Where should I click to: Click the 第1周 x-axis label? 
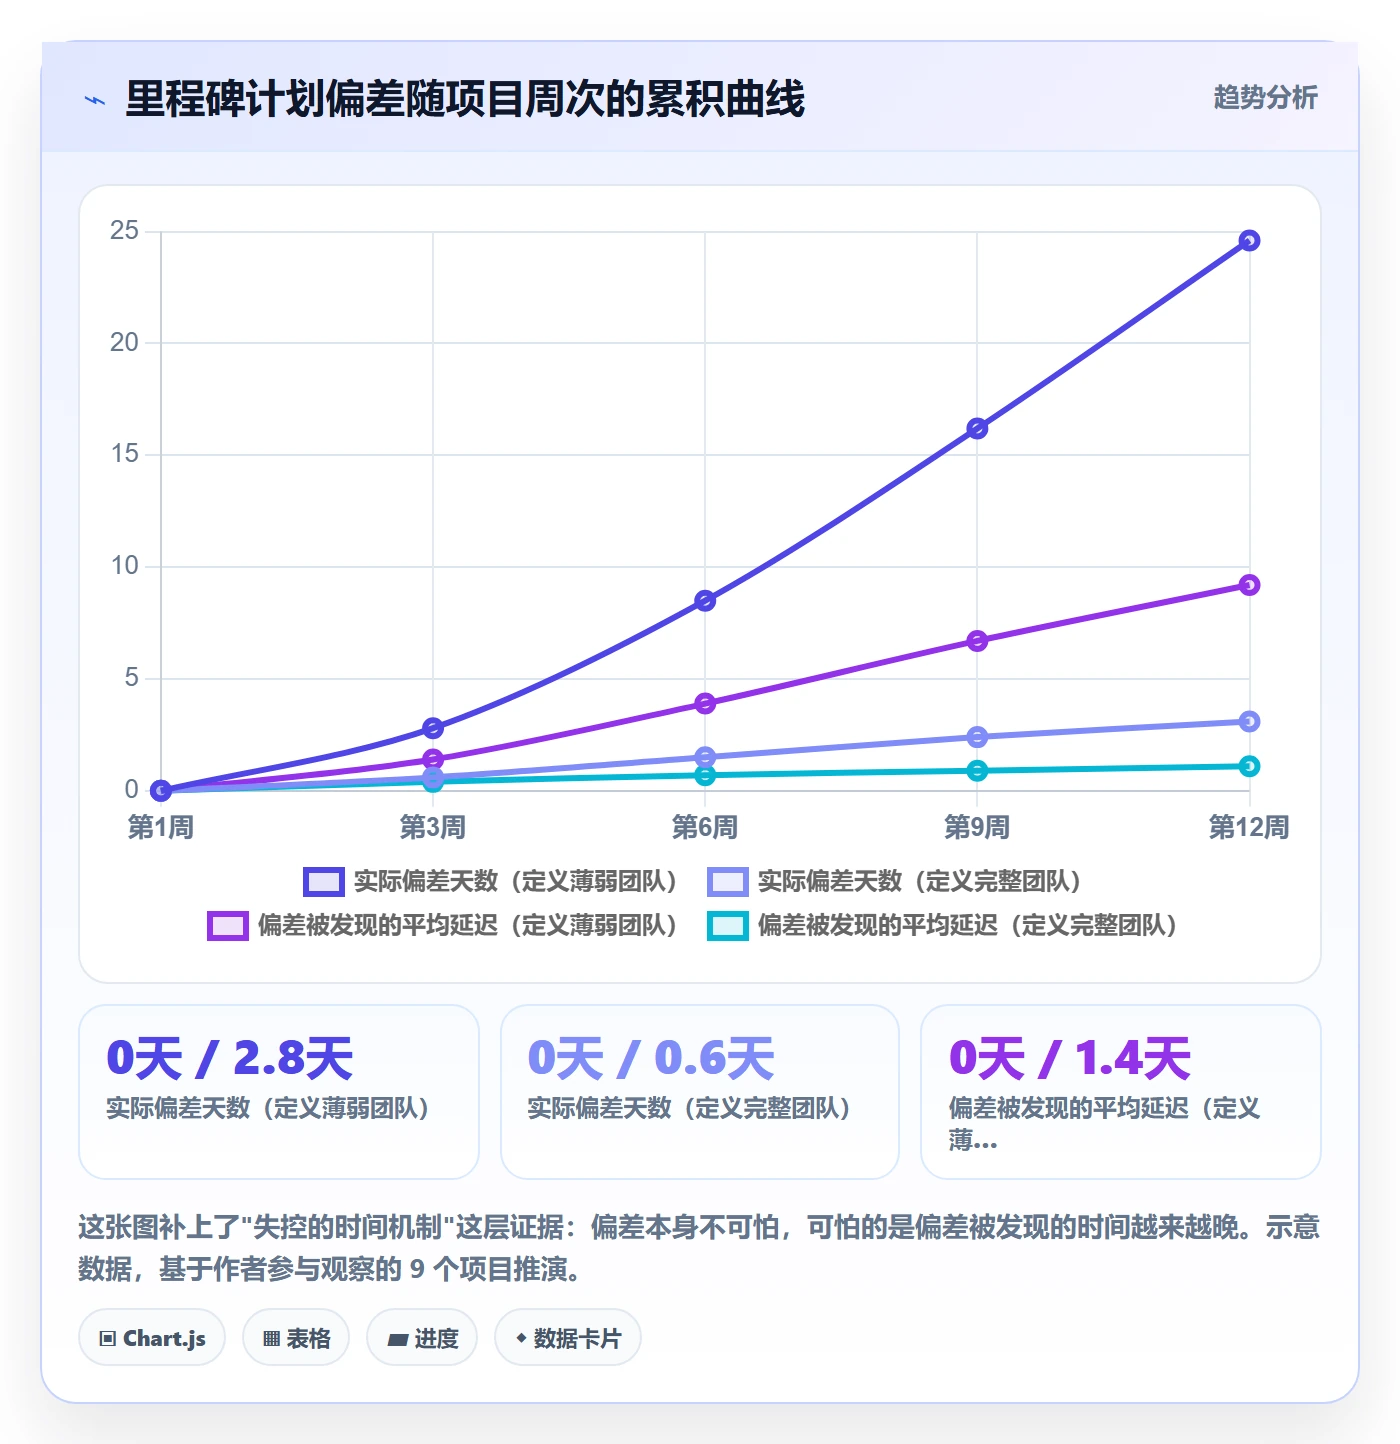161,827
